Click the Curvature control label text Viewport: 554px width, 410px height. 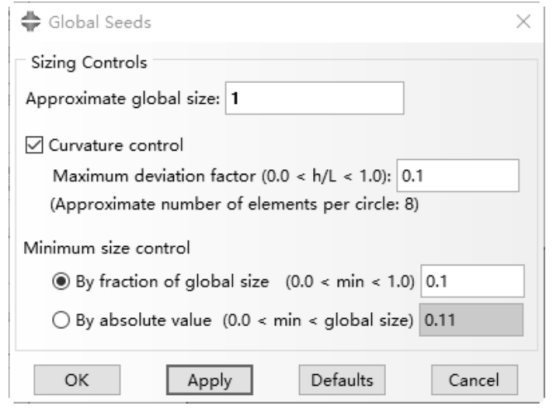(116, 145)
